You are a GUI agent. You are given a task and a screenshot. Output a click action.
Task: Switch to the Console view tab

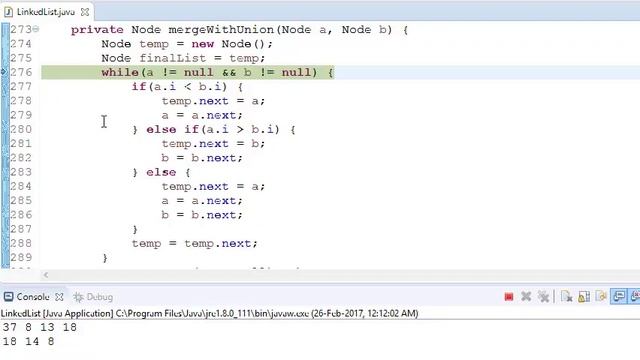(33, 297)
